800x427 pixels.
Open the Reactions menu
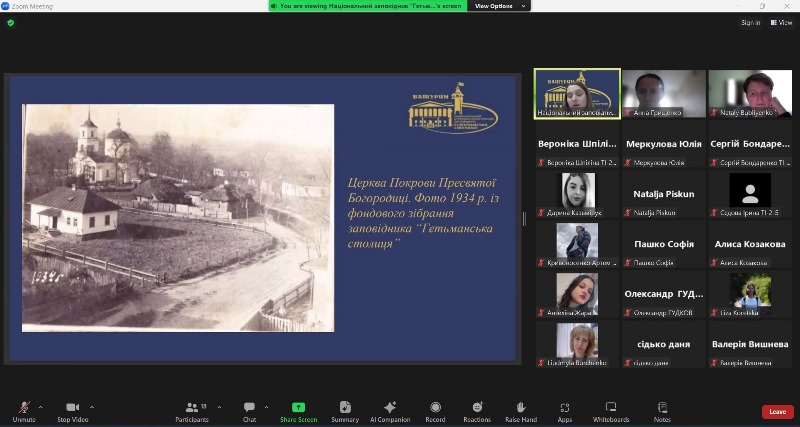477,411
